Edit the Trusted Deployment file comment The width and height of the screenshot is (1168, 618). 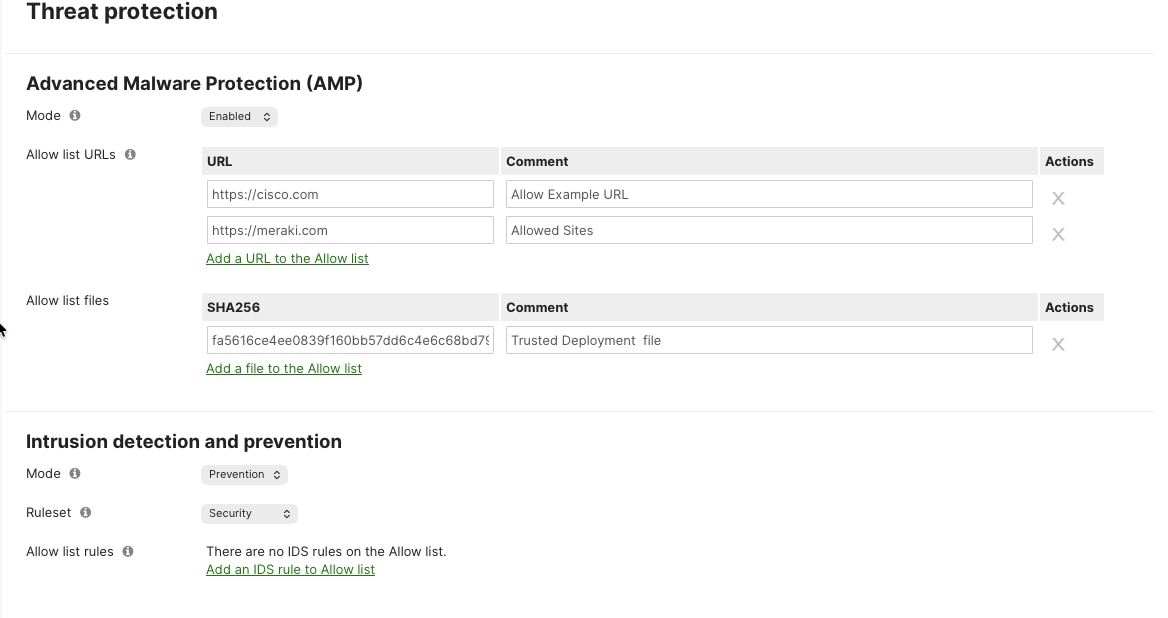click(x=768, y=340)
